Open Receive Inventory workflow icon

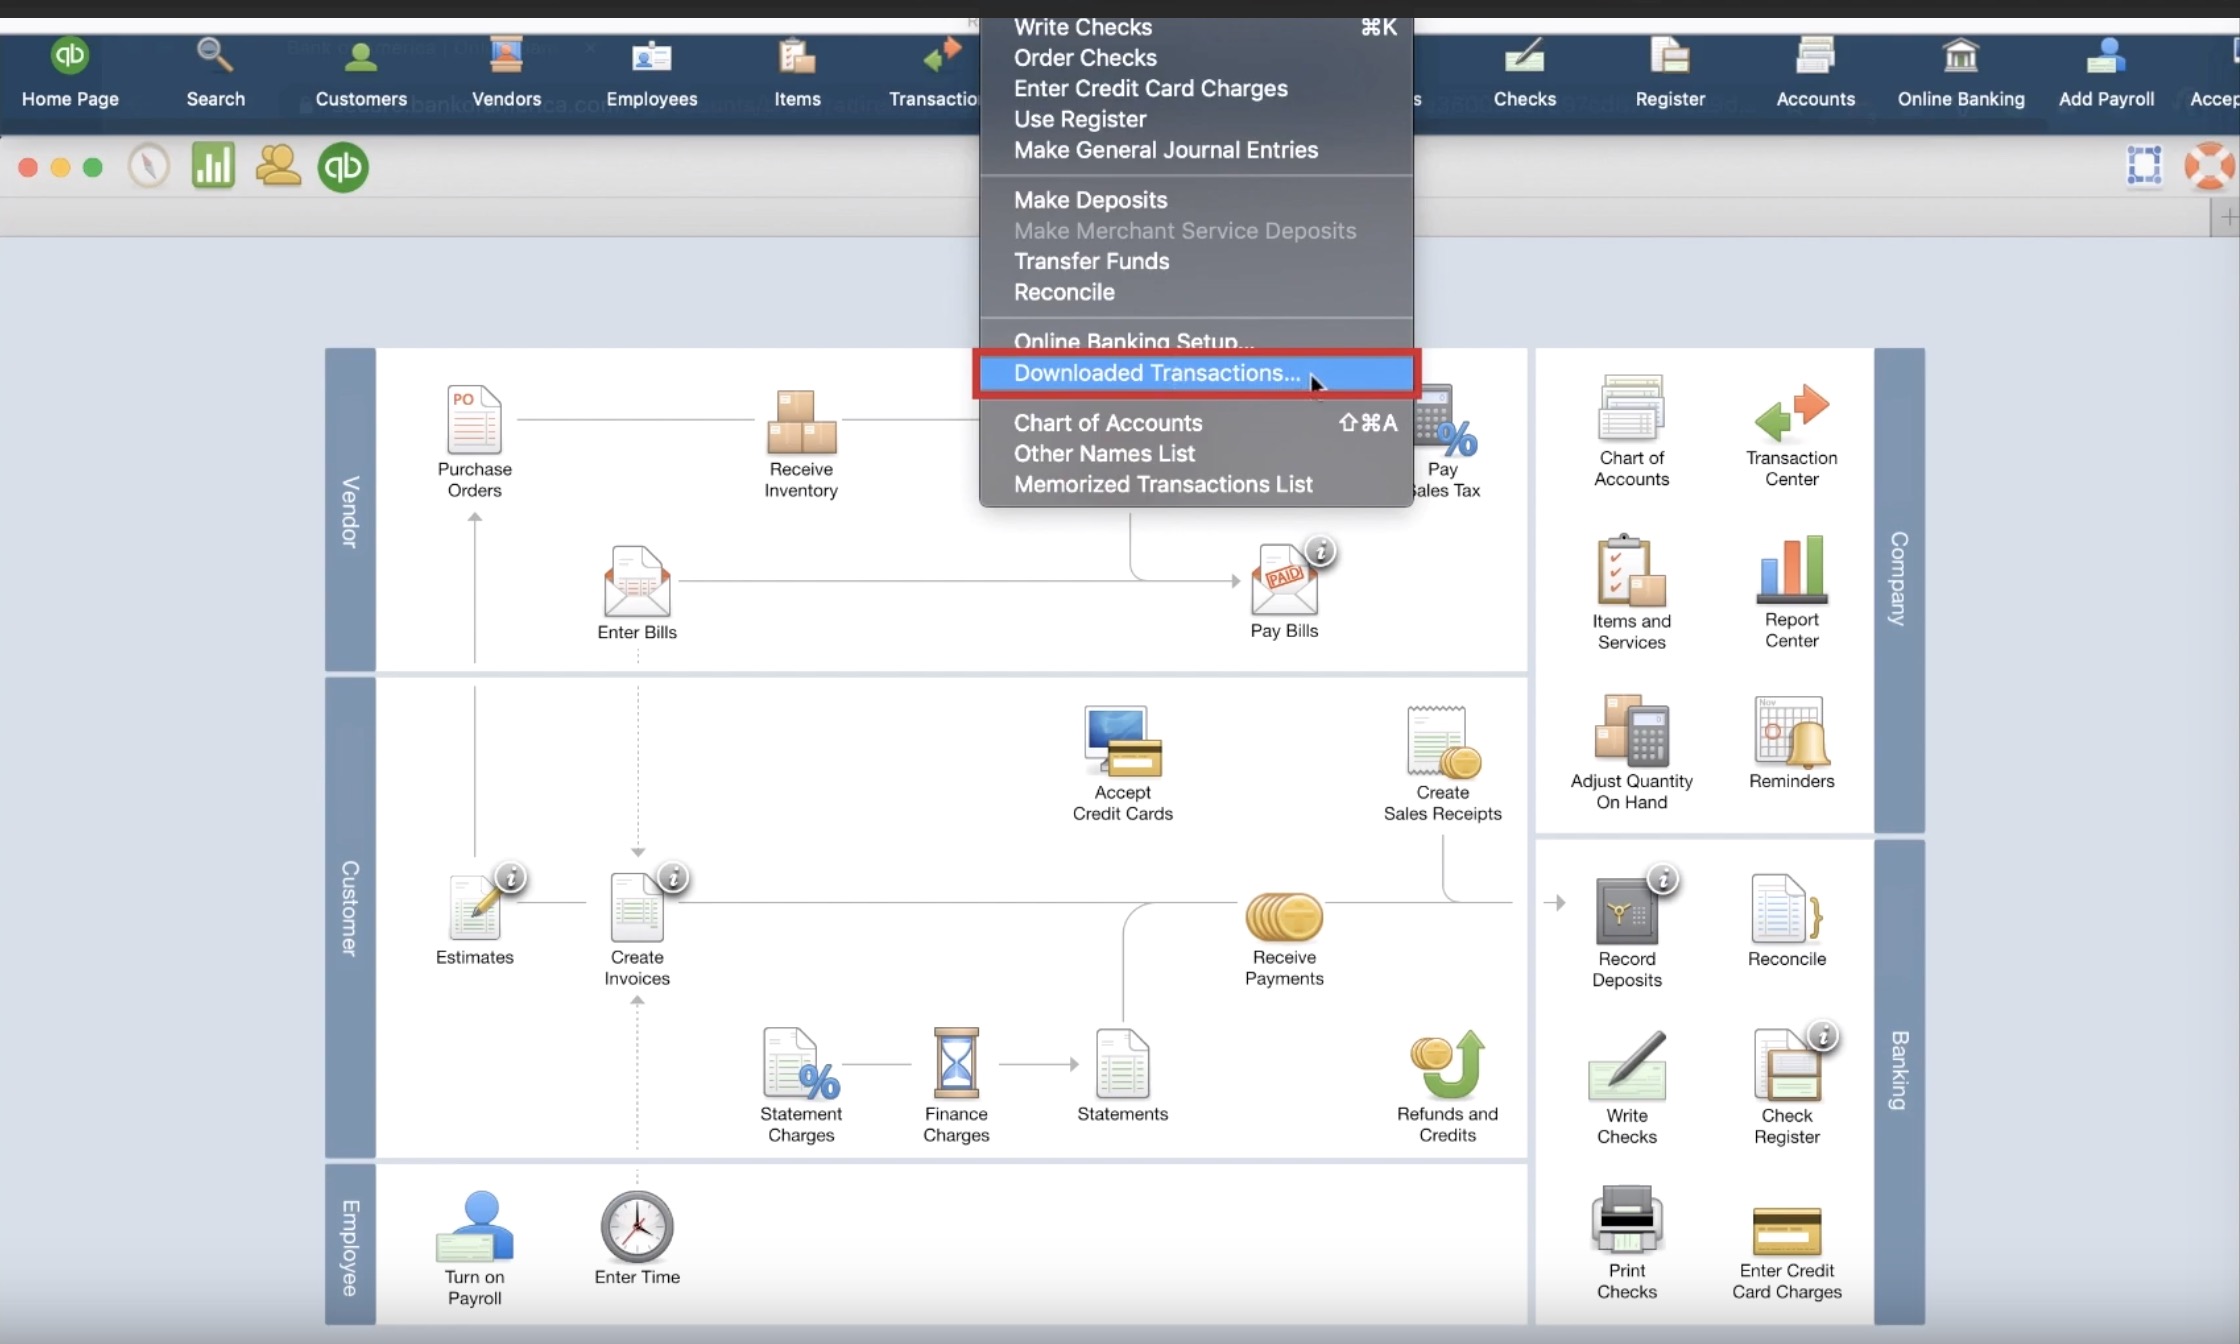tap(801, 422)
